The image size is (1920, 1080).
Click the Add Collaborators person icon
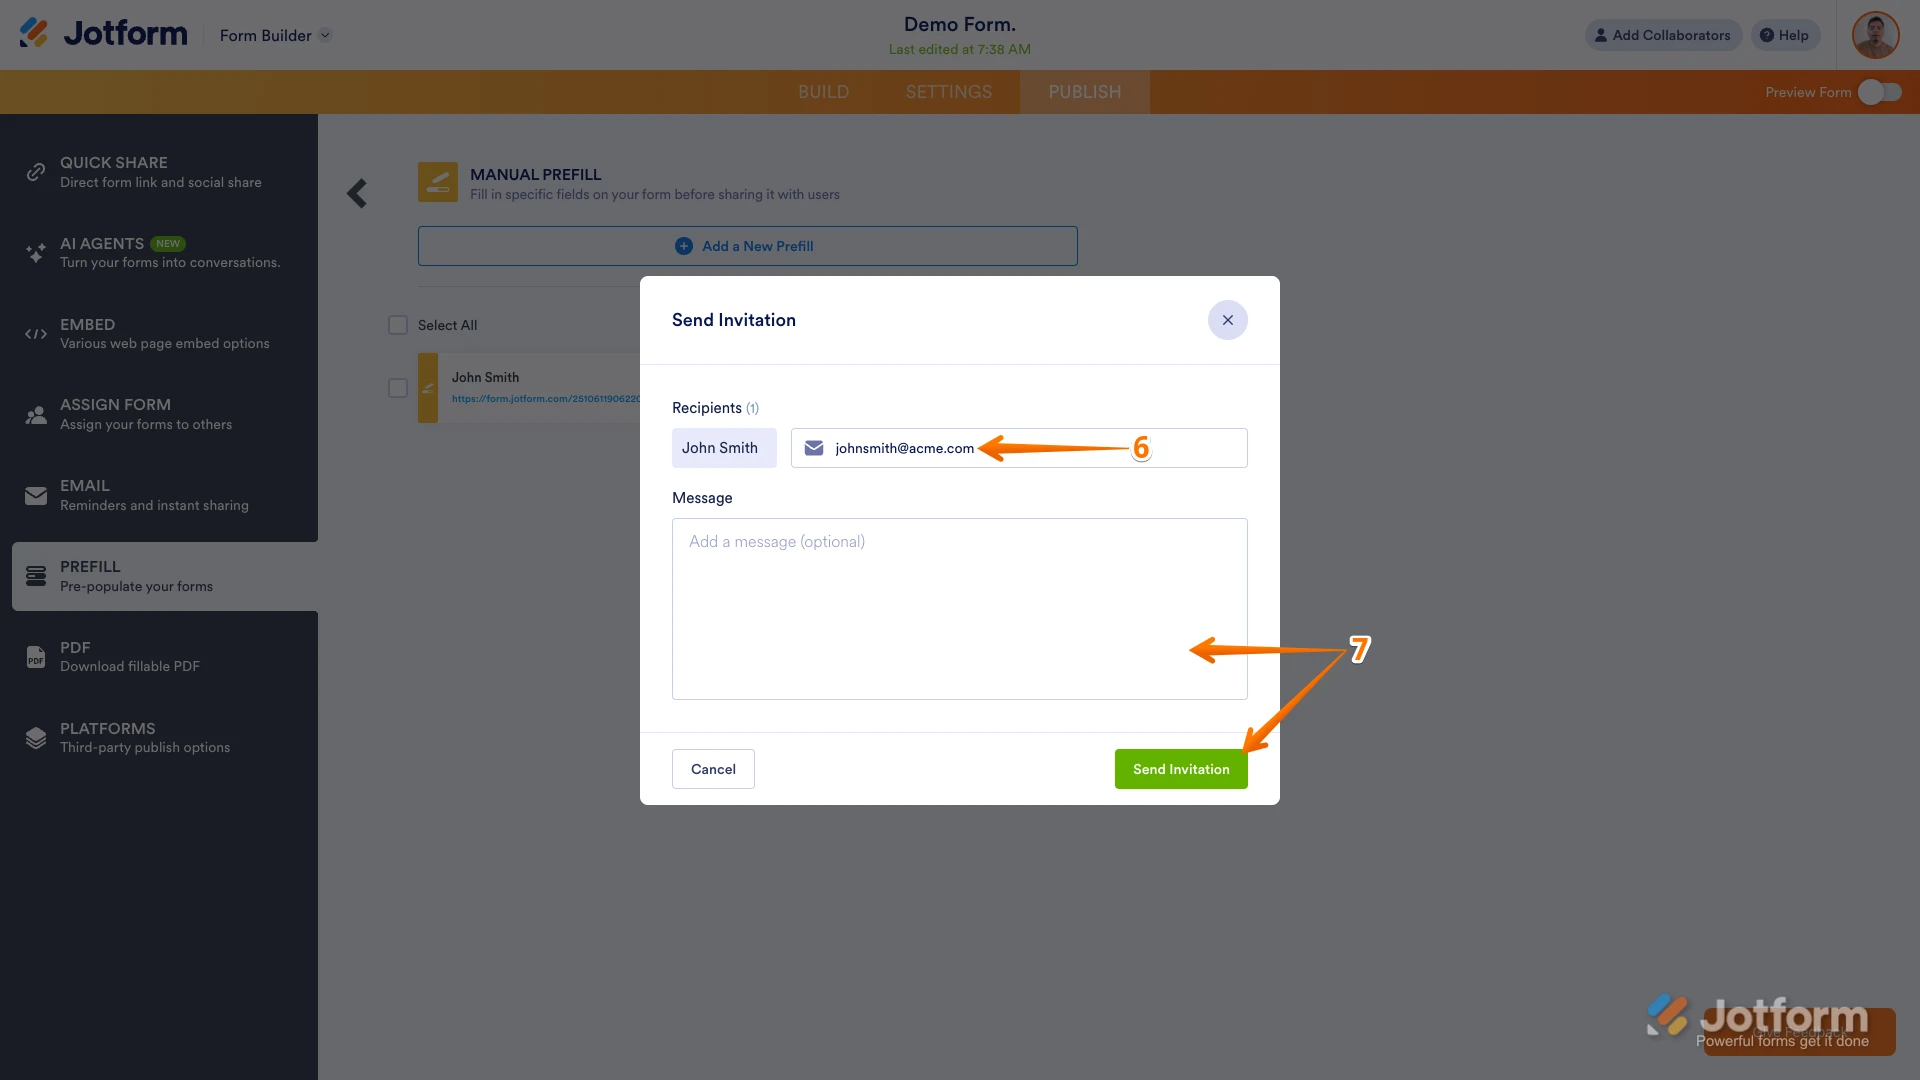(1601, 35)
